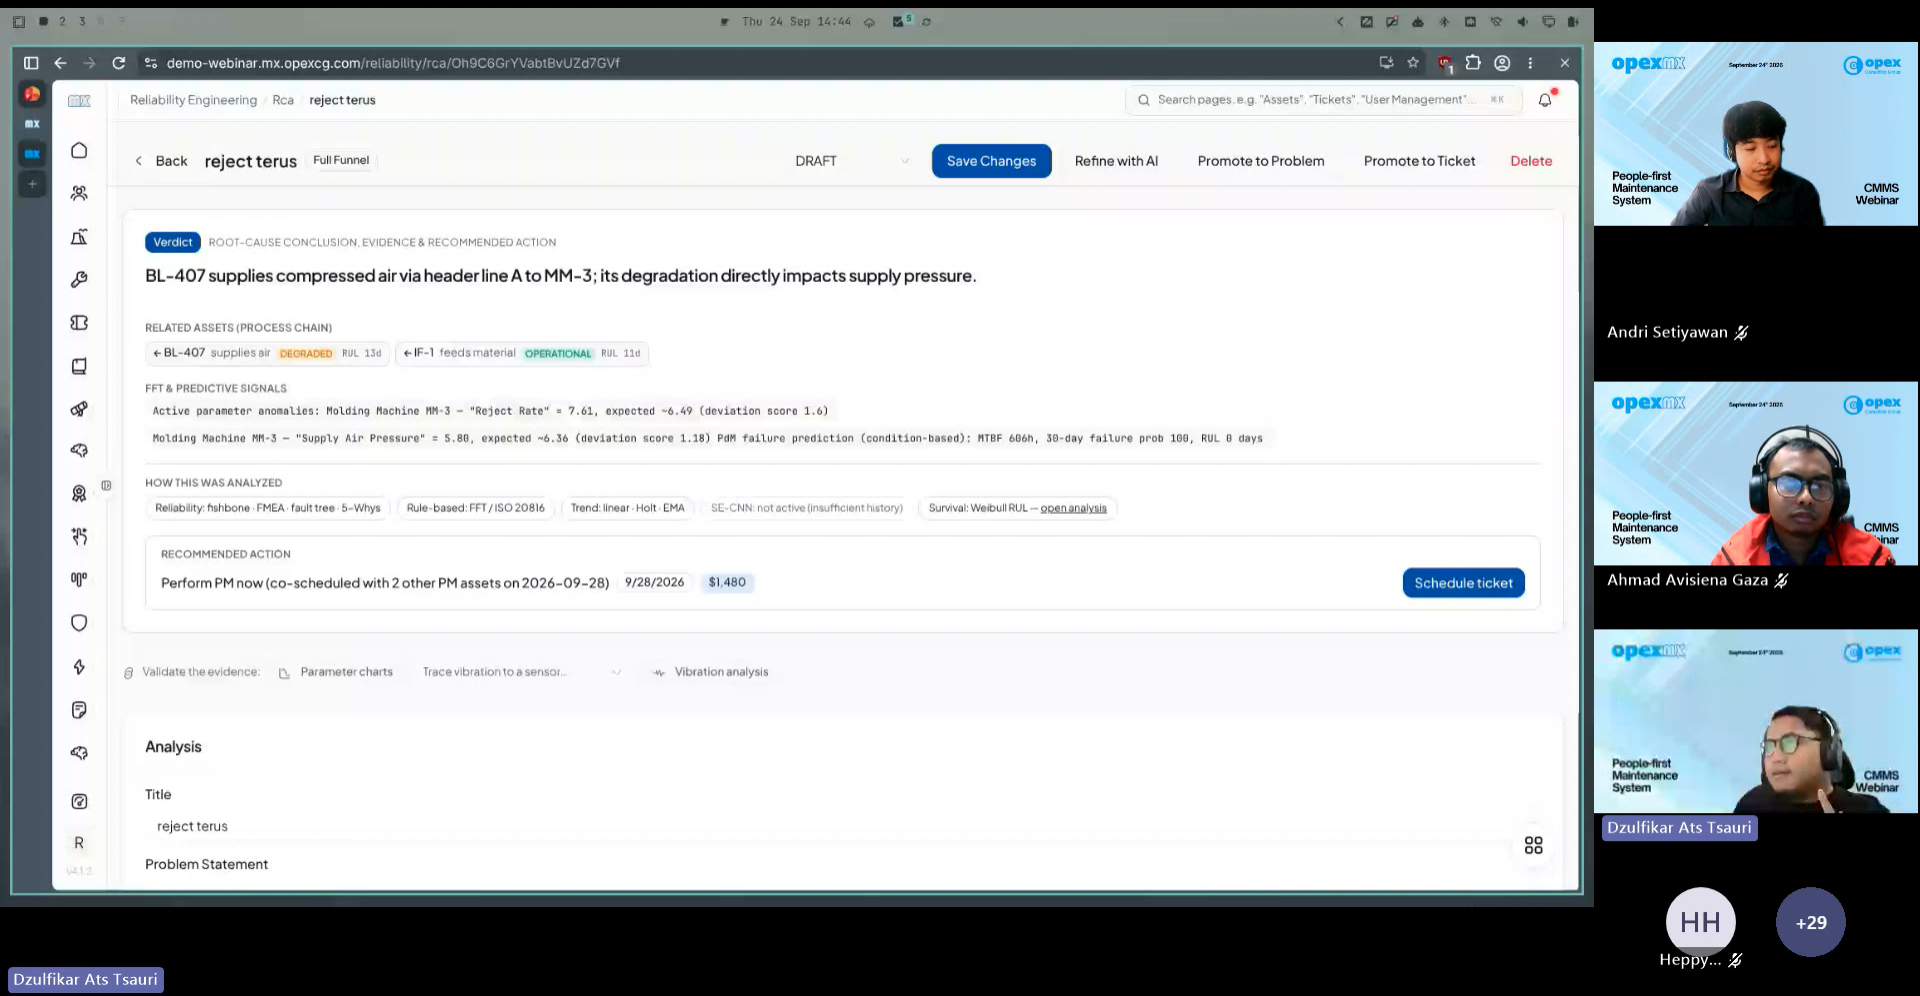Open the Home icon in the sidebar

point(79,150)
